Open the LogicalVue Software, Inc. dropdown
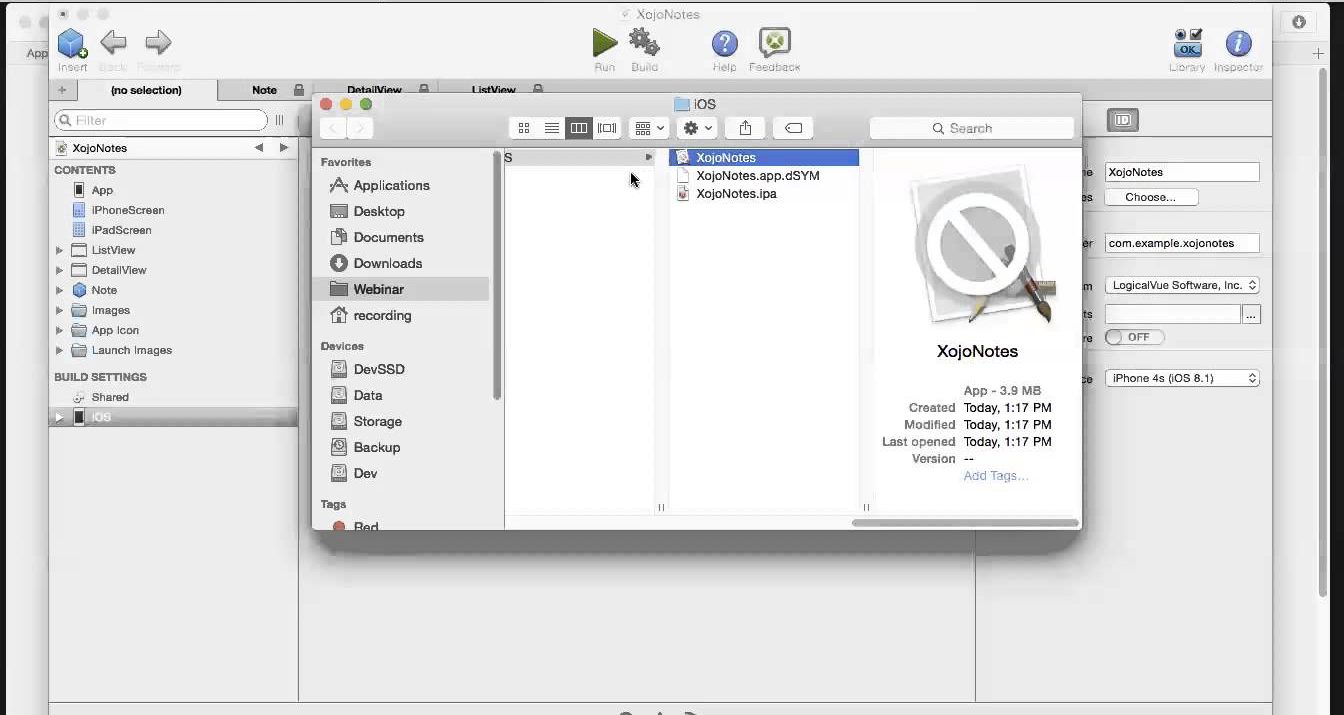The height and width of the screenshot is (715, 1344). 1181,285
